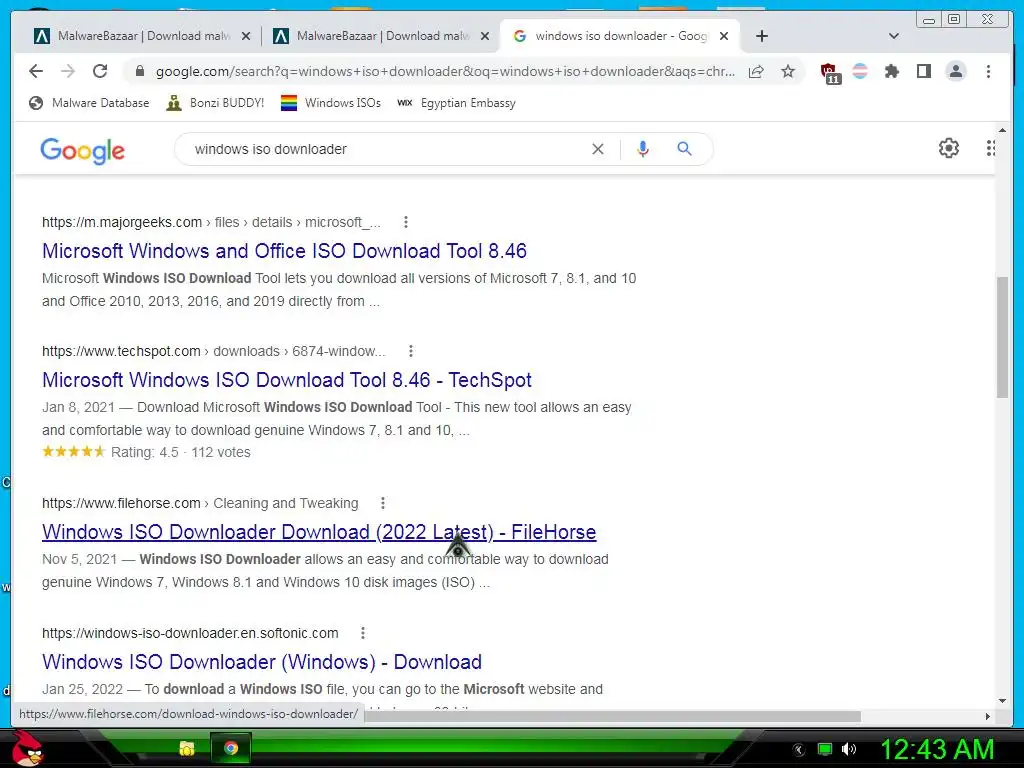The width and height of the screenshot is (1024, 768).
Task: Open the Chrome profile avatar
Action: point(955,71)
